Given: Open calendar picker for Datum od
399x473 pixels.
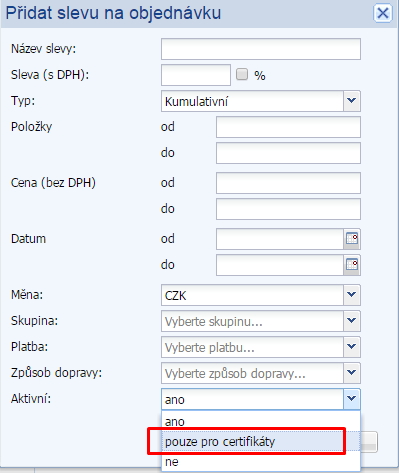Looking at the screenshot, I should pos(352,239).
